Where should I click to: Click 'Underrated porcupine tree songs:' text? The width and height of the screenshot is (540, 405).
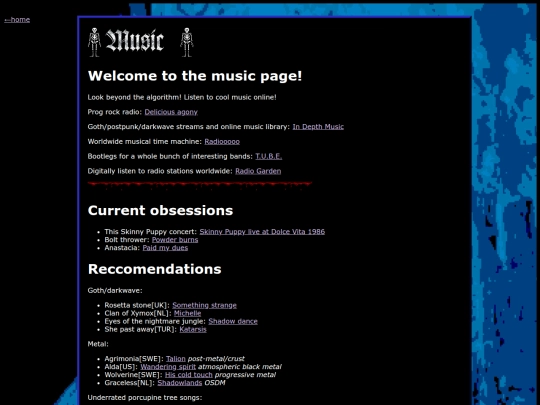(145, 398)
